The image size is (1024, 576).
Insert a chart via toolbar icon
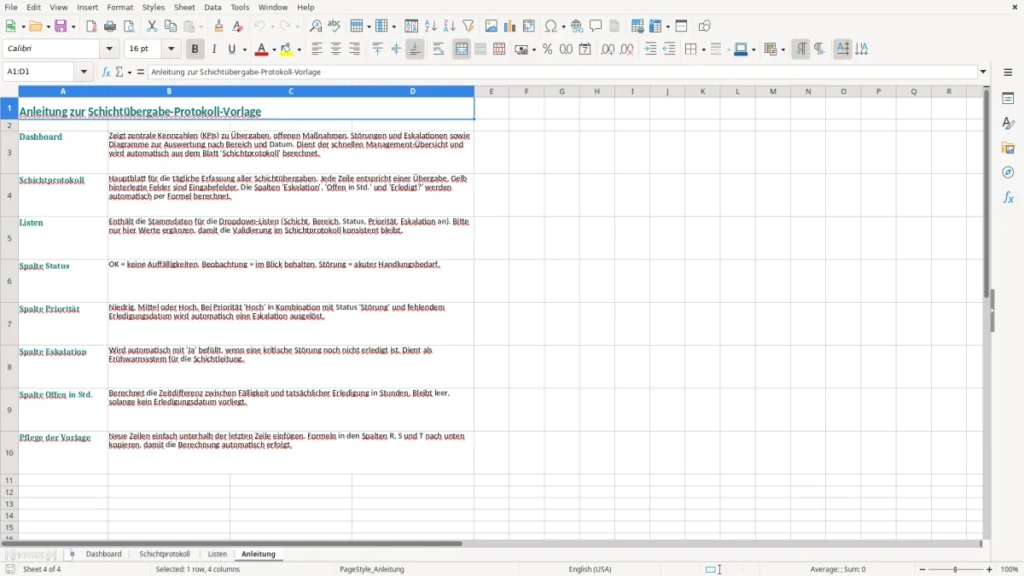(x=510, y=26)
